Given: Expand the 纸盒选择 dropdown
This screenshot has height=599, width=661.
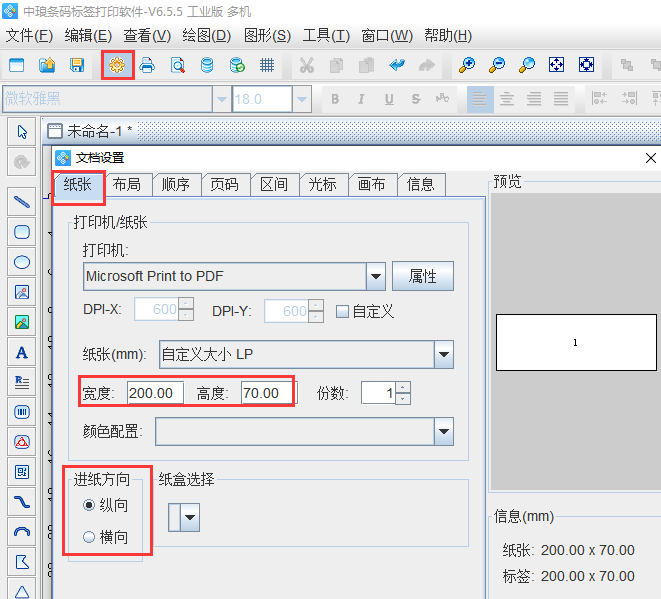Looking at the screenshot, I should pos(190,517).
